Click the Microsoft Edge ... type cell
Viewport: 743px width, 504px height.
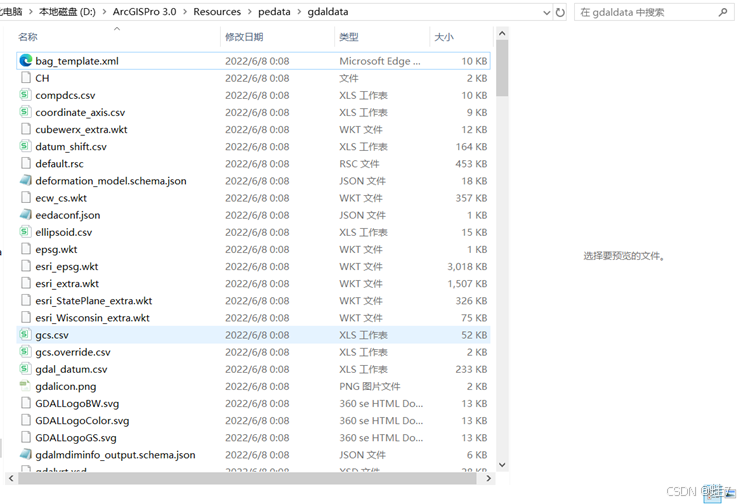tap(380, 61)
